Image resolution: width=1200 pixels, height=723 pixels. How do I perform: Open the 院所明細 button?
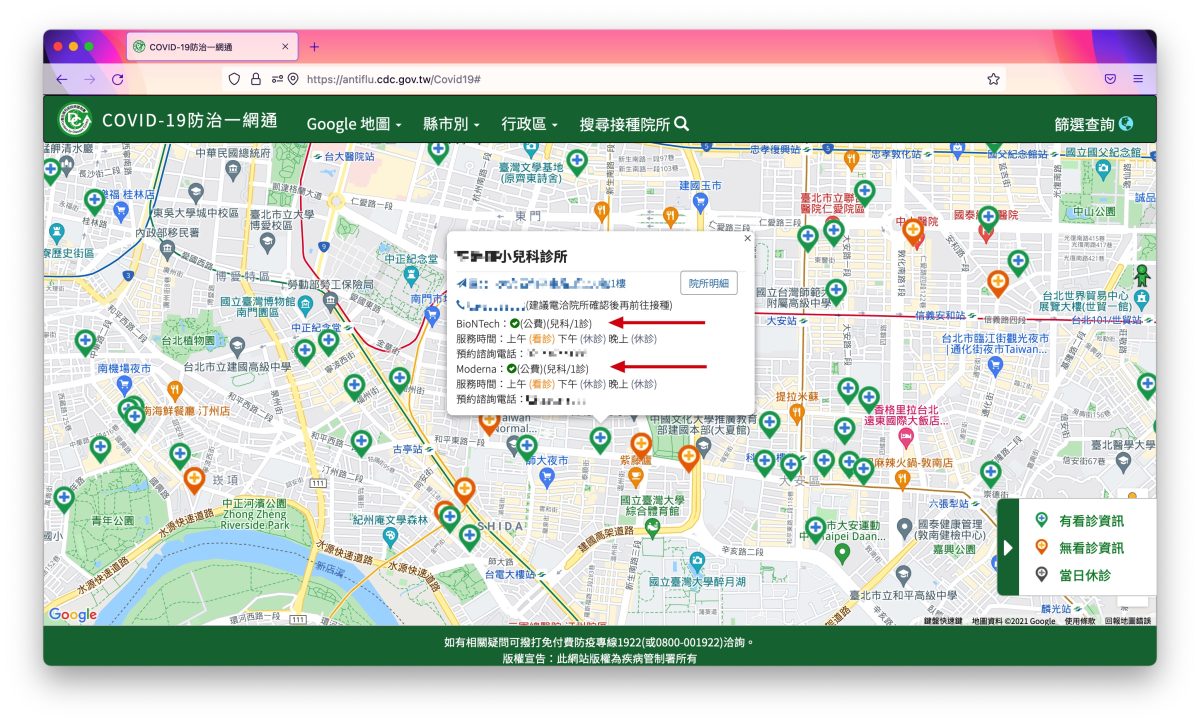(708, 283)
